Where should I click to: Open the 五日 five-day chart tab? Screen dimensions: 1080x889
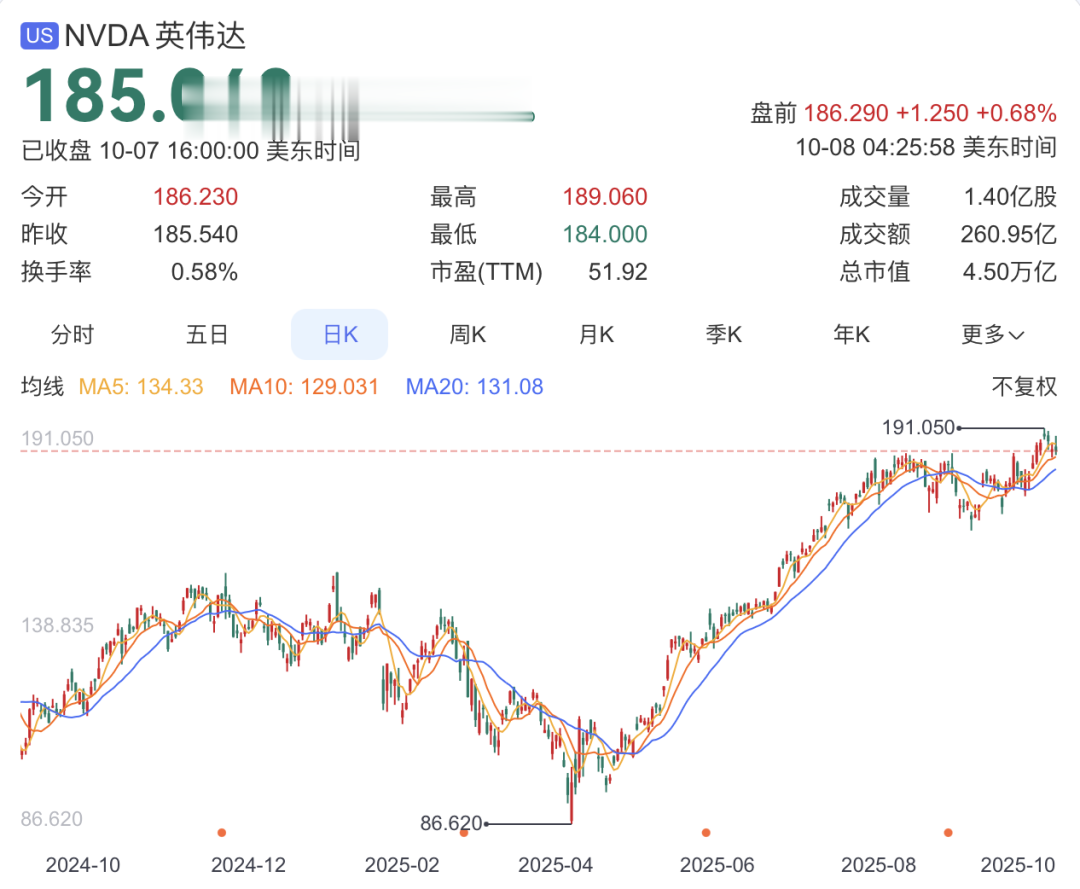coord(207,335)
